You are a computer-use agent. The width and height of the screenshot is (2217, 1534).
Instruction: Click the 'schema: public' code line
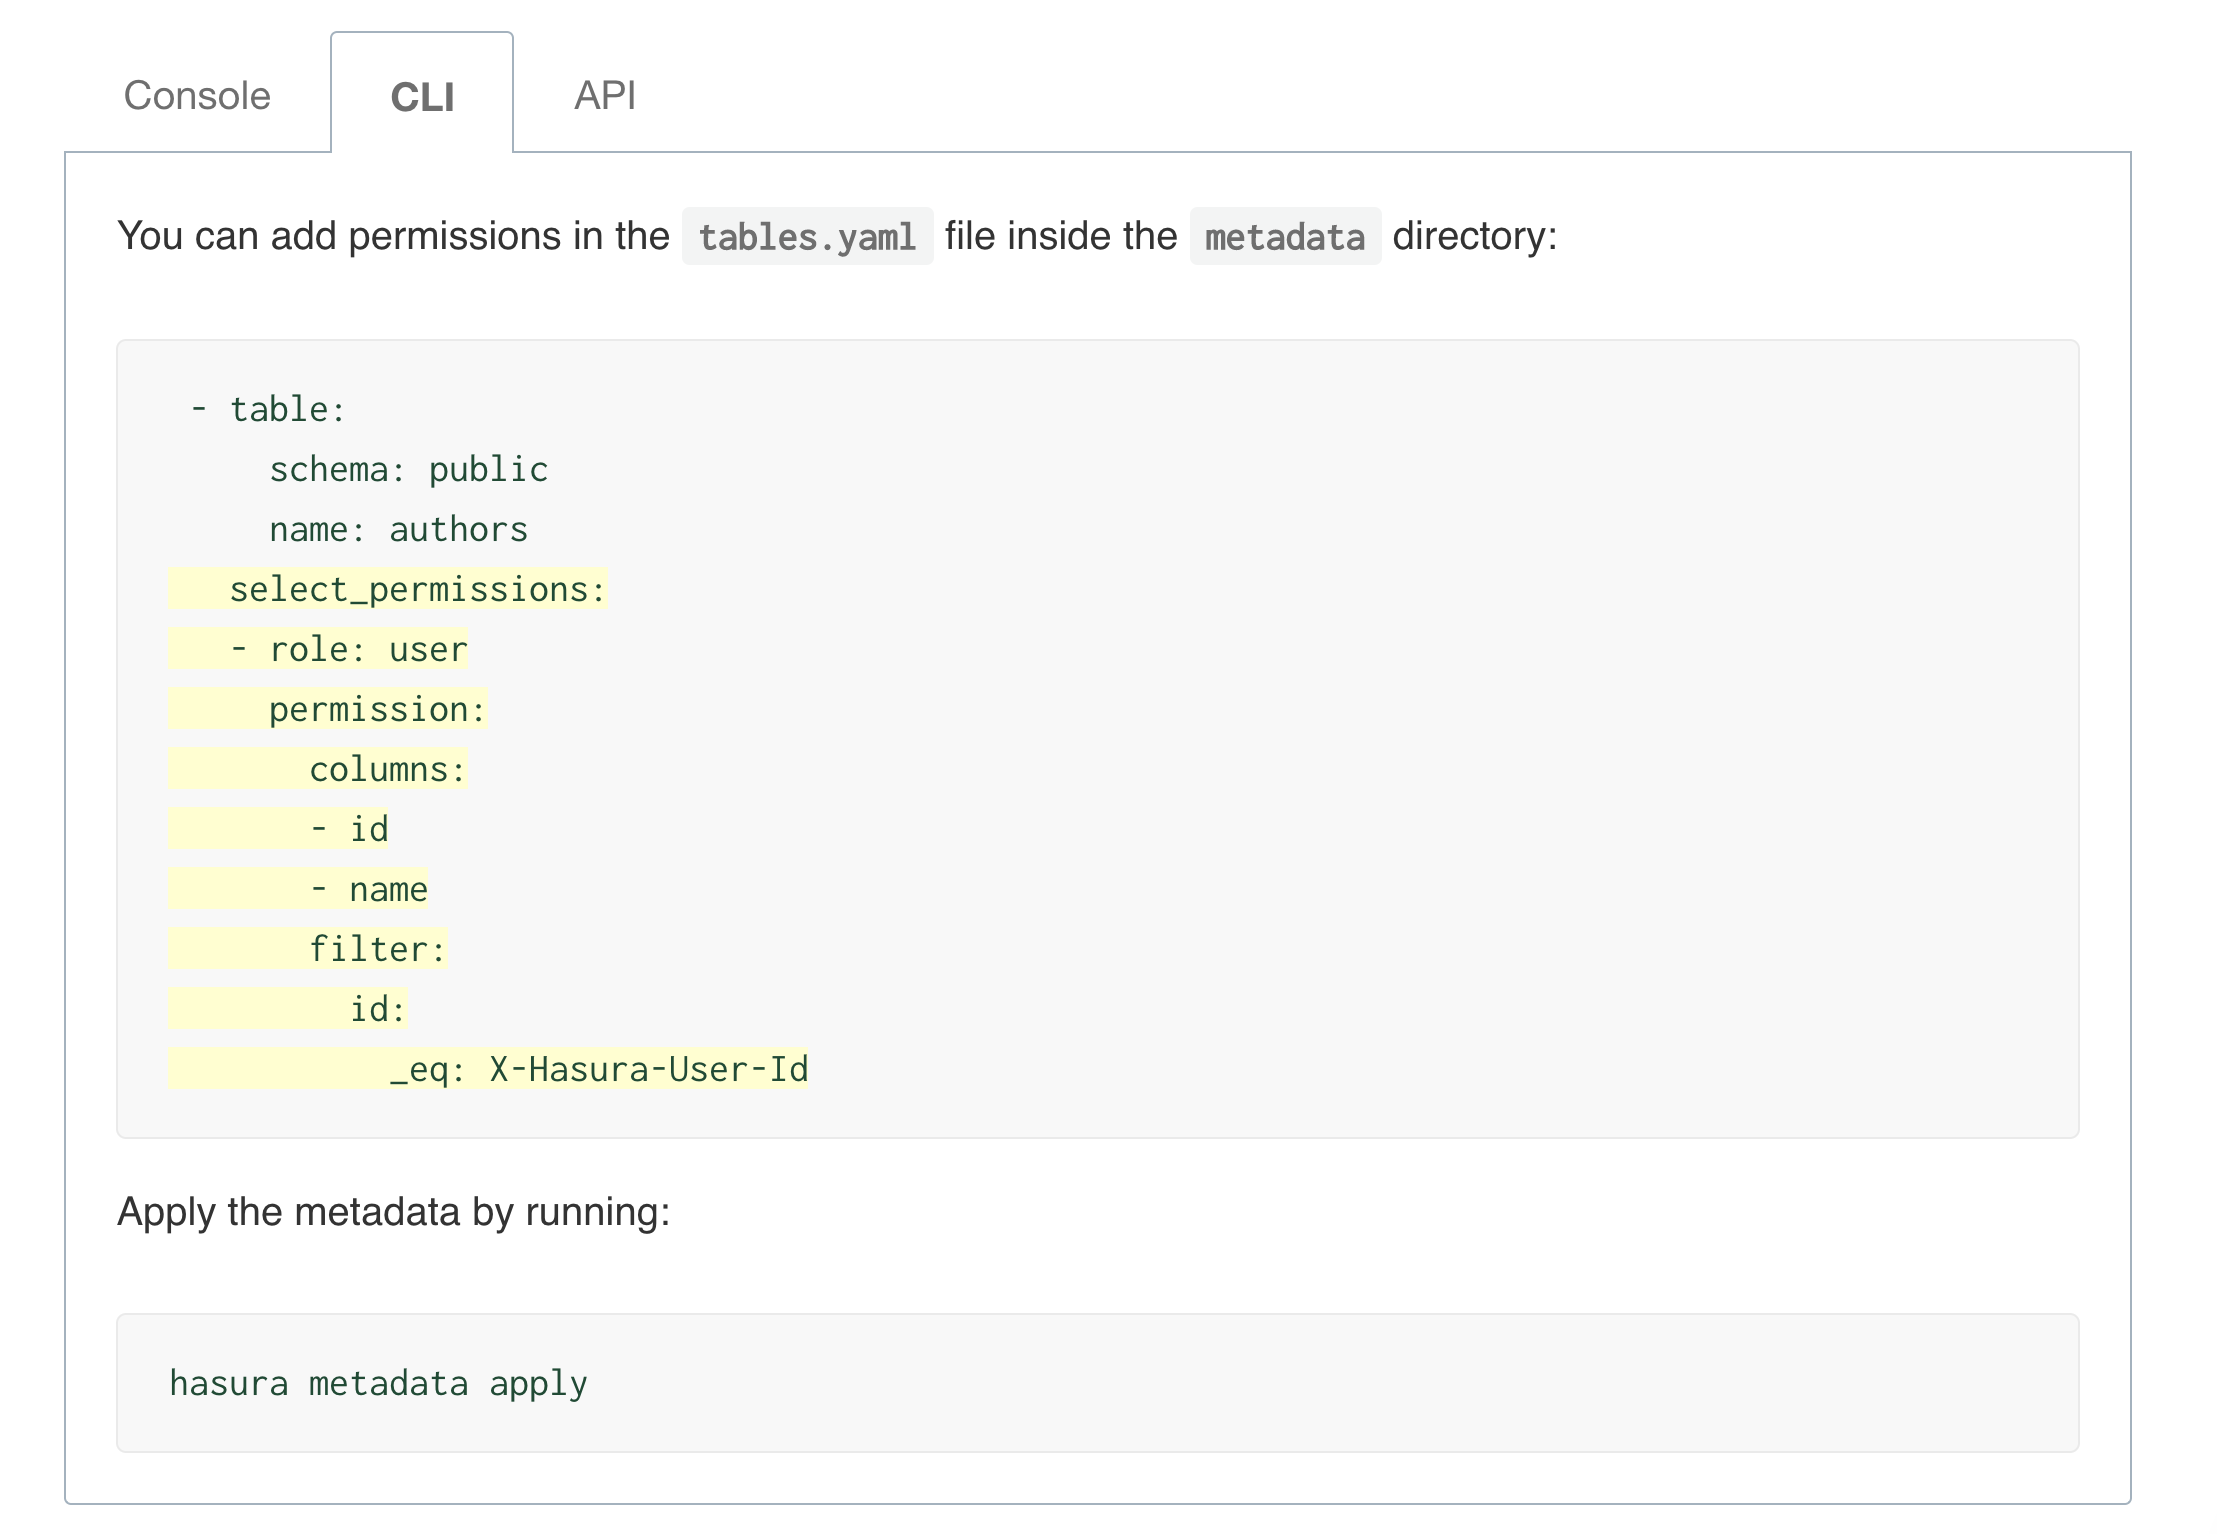pos(409,470)
